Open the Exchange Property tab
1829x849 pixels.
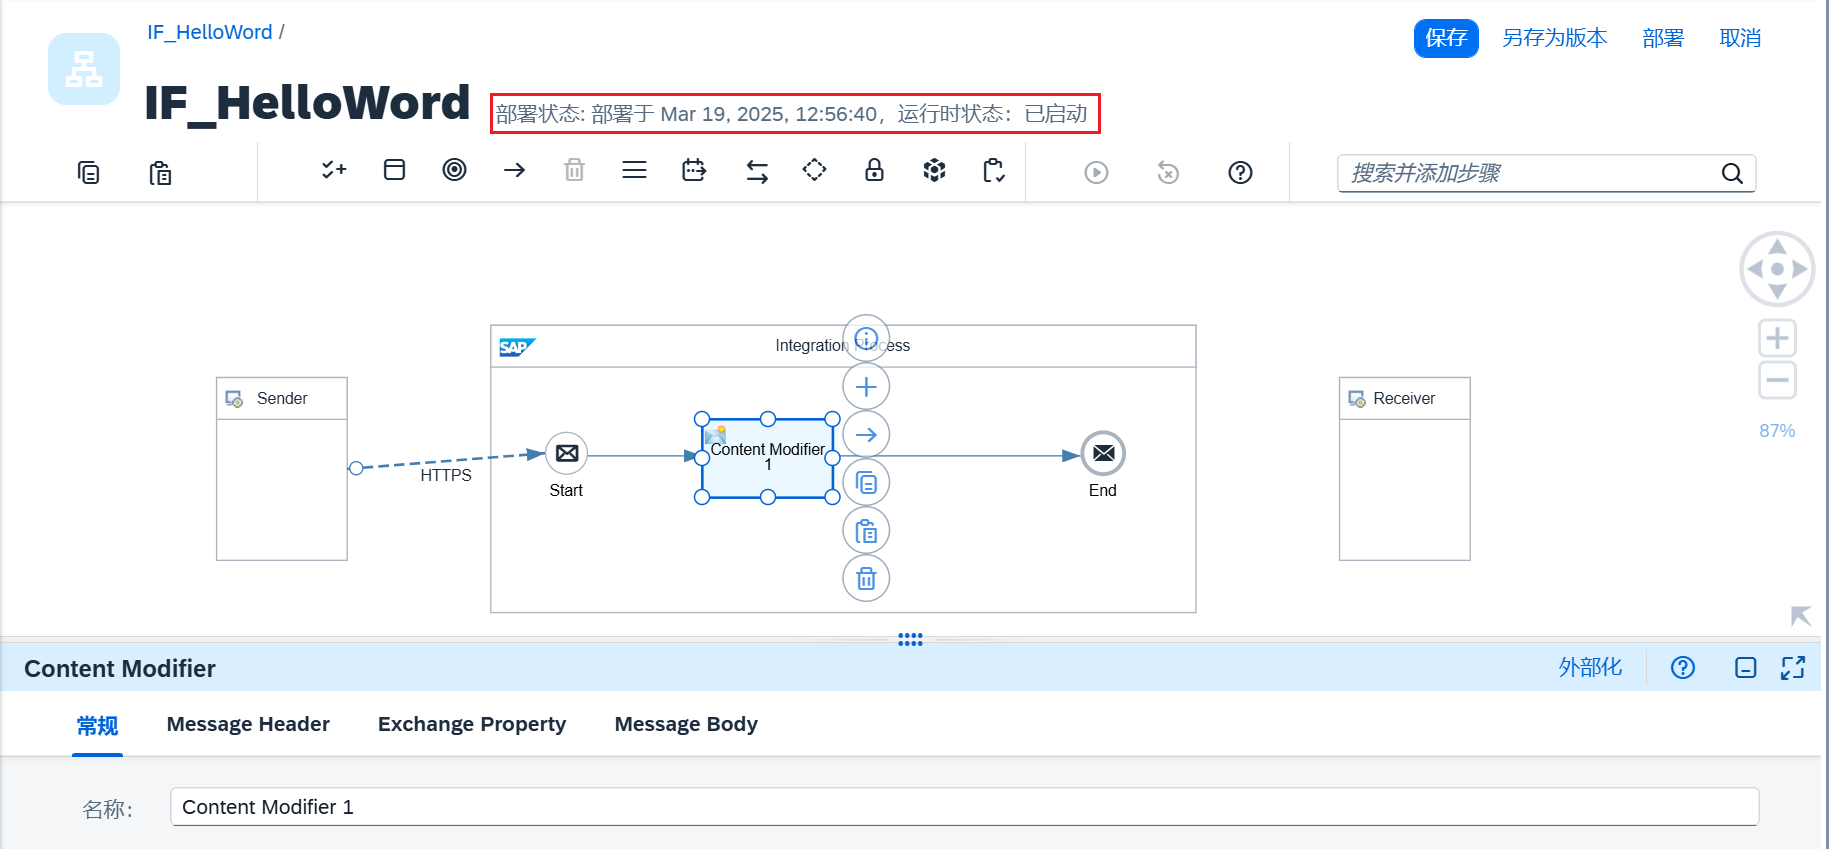[x=472, y=724]
